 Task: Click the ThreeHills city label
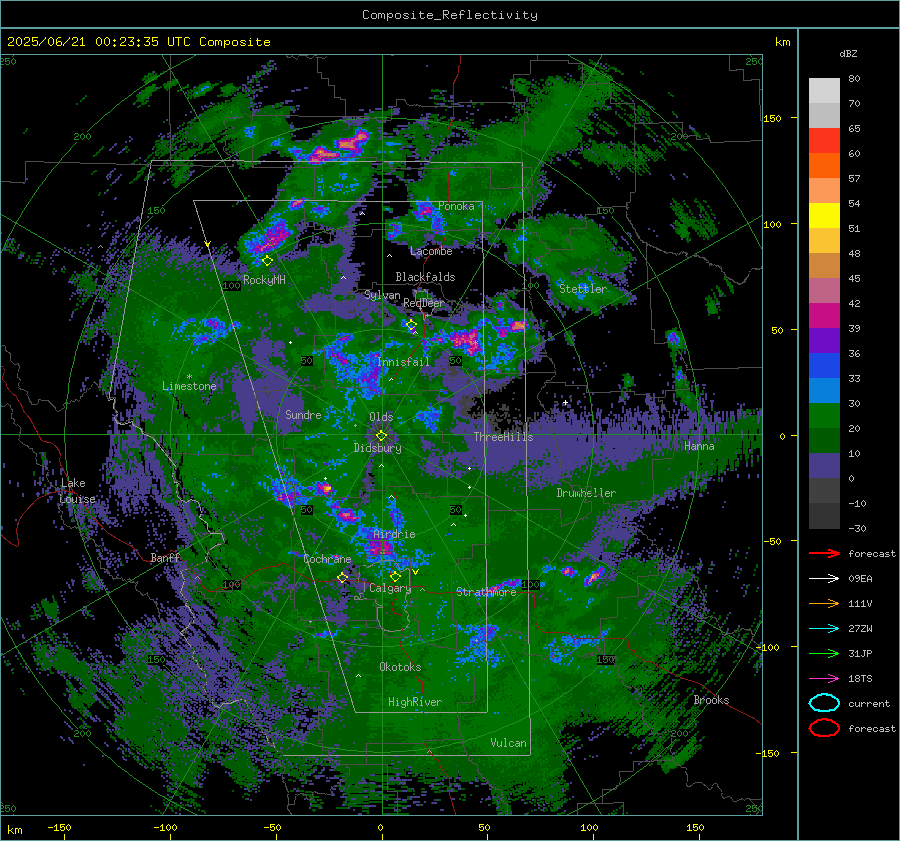tap(503, 437)
